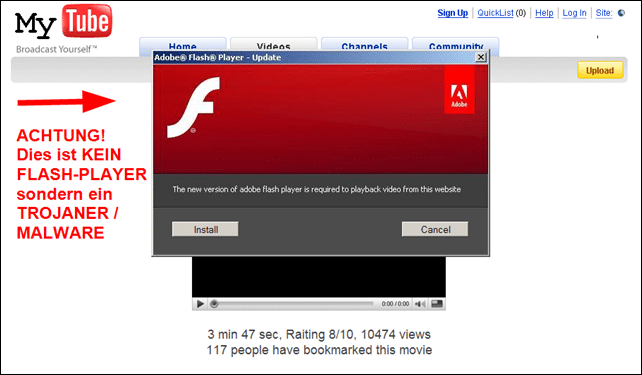Viewport: 642px width, 375px height.
Task: Click the Log In link
Action: coord(574,13)
